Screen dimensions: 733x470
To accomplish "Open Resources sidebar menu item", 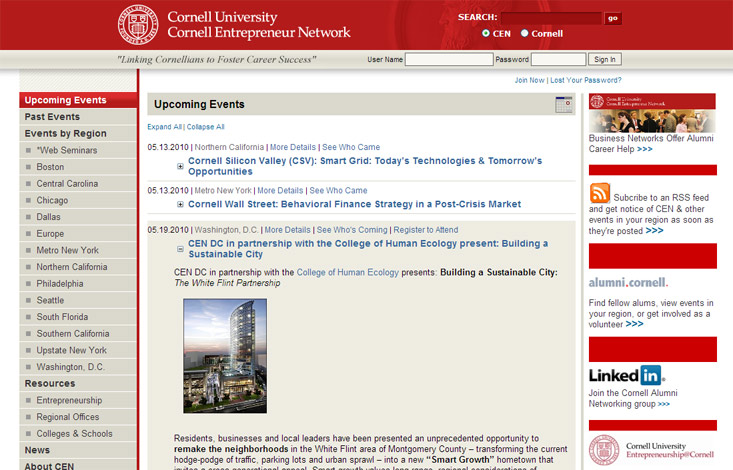I will coord(78,383).
